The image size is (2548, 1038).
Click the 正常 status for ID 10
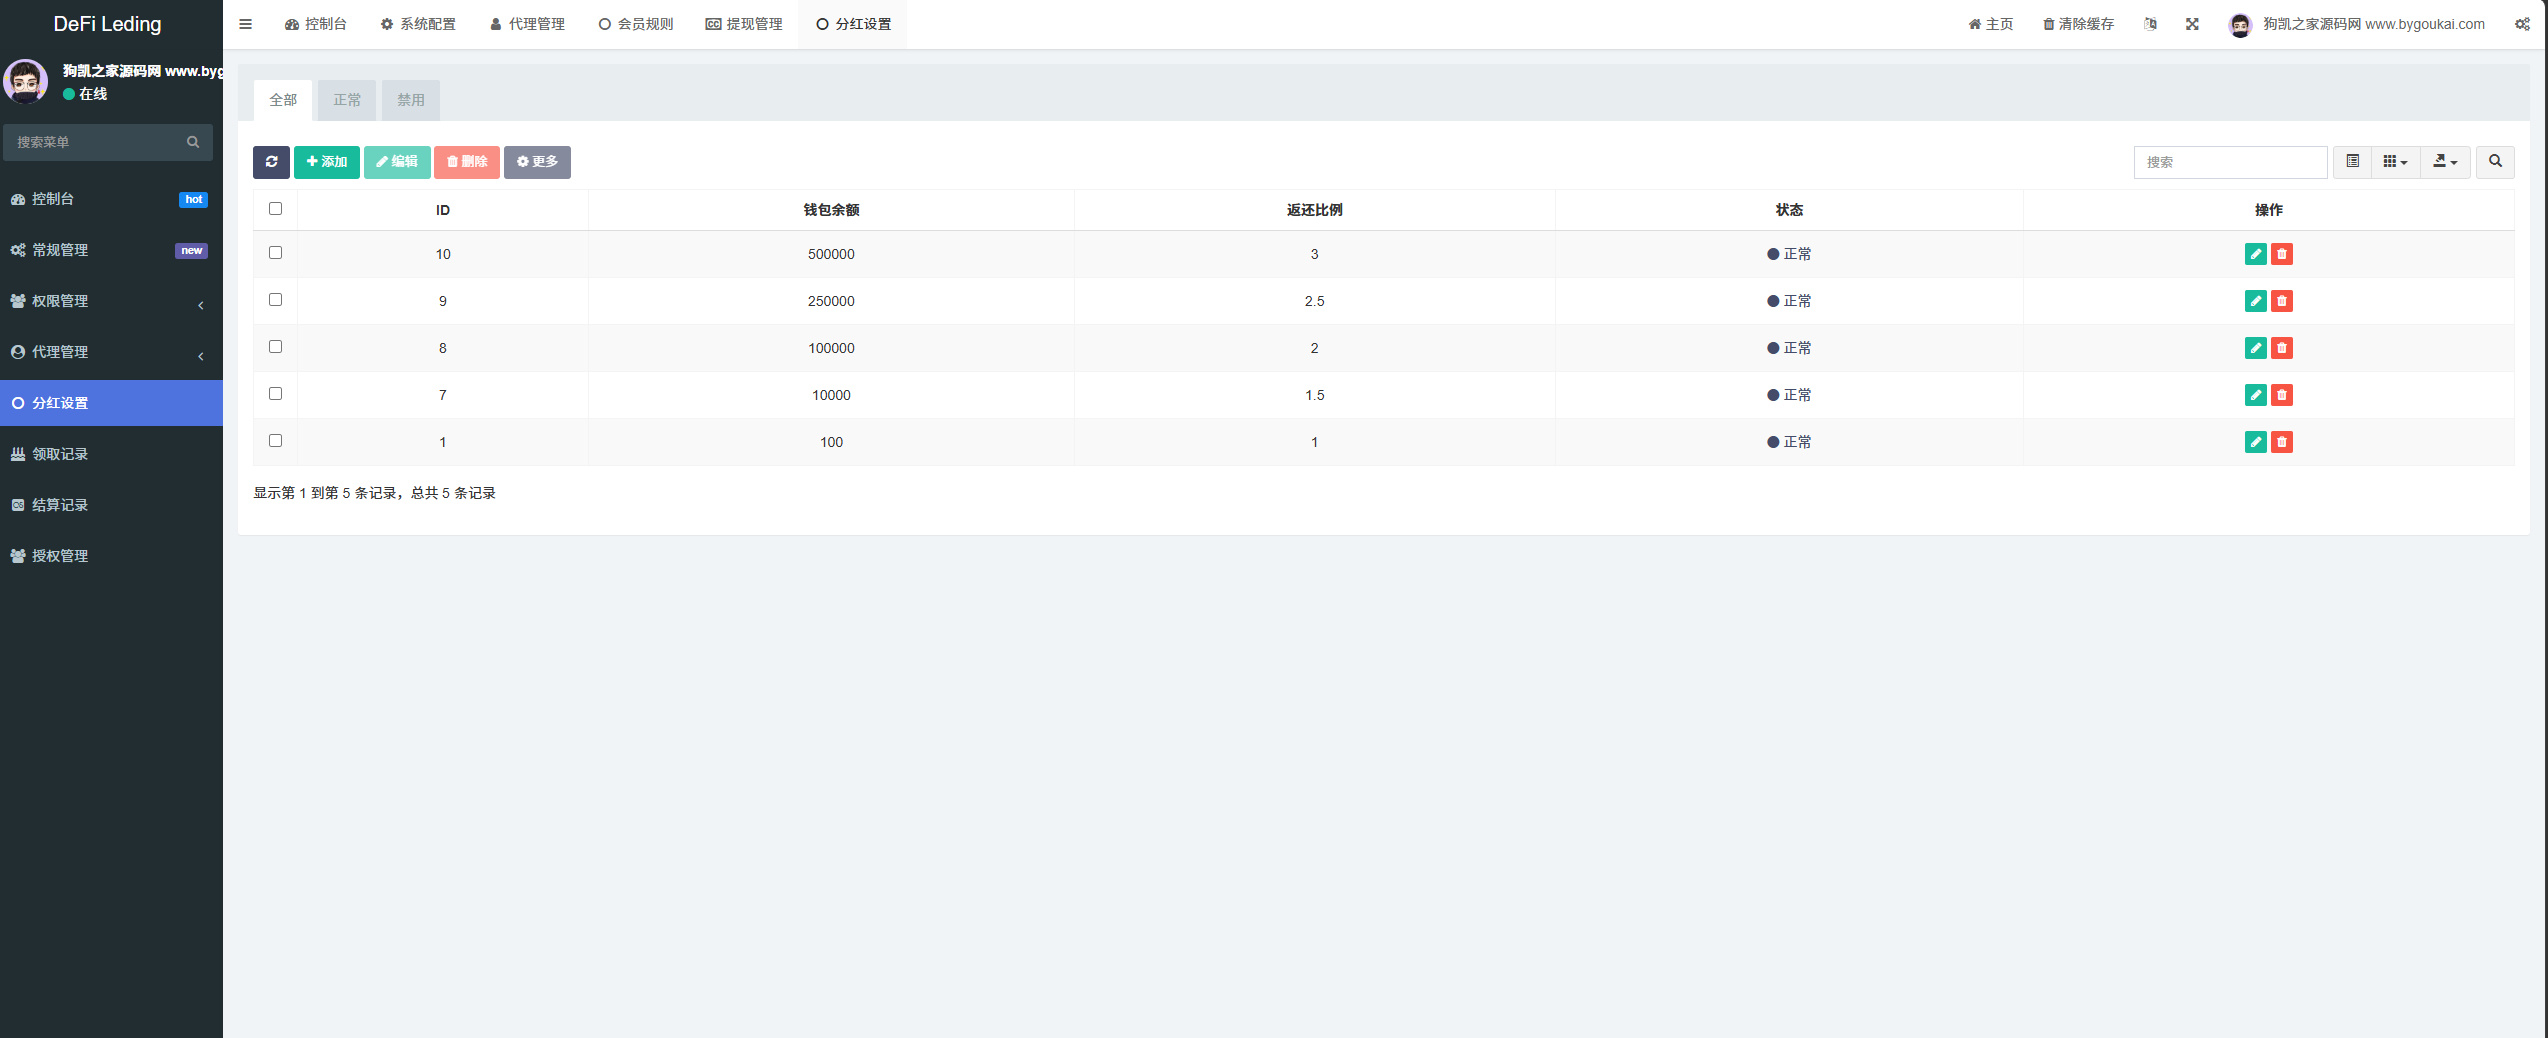click(1789, 254)
